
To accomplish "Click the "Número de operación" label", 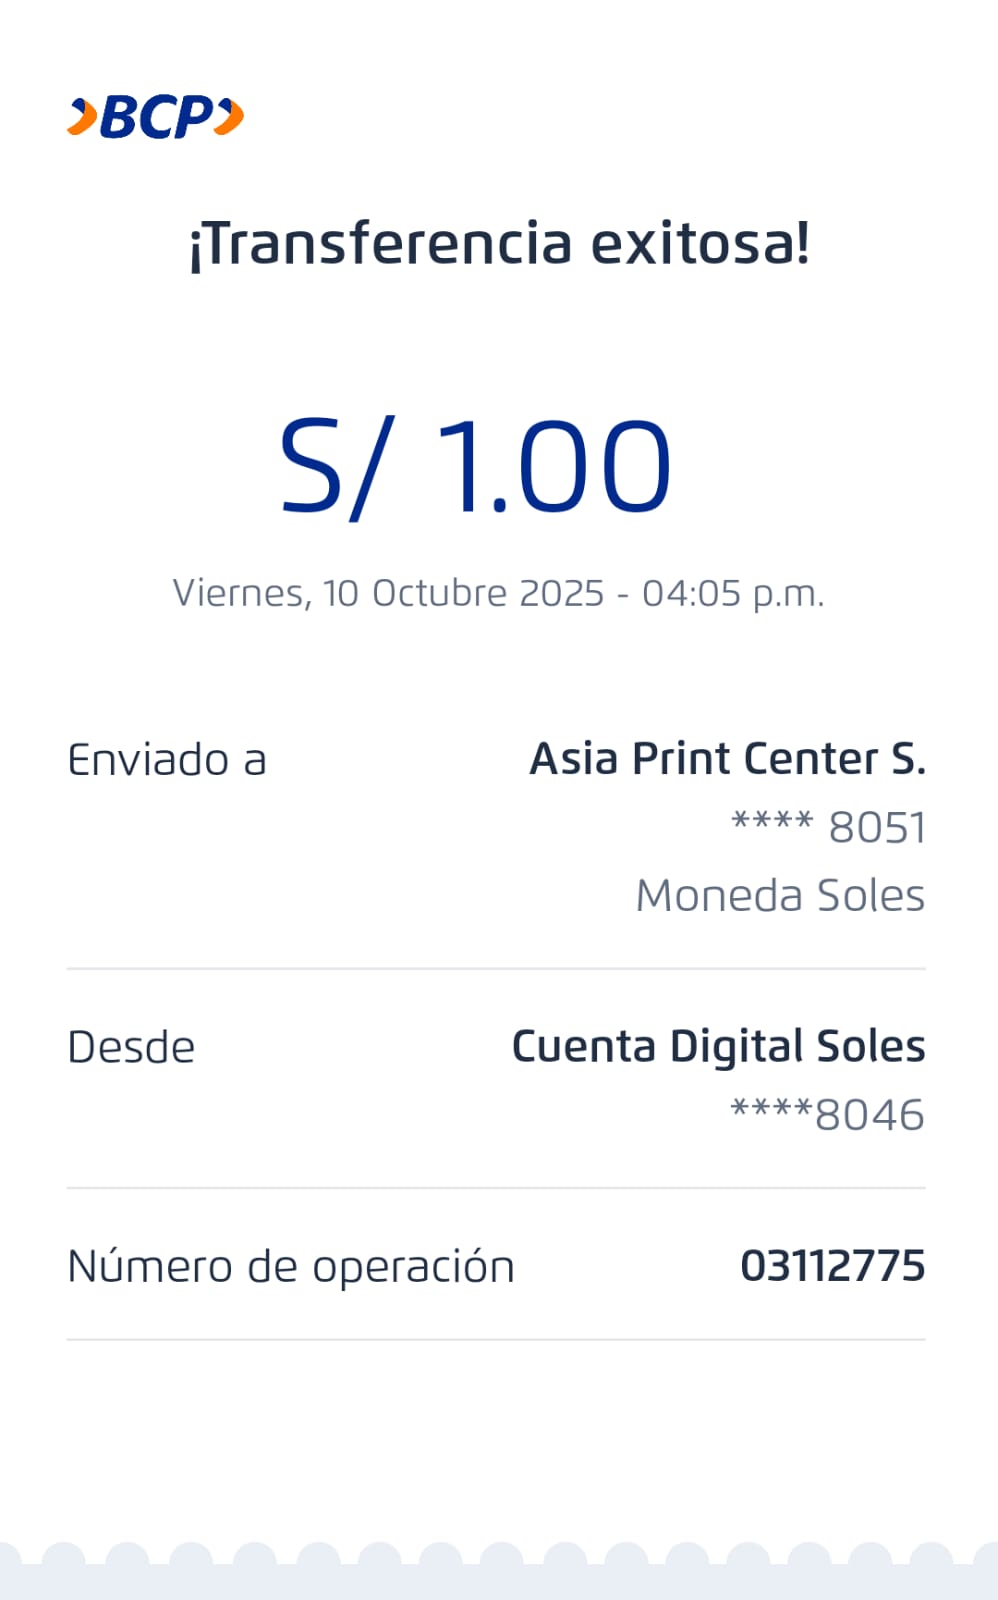I will 290,1266.
